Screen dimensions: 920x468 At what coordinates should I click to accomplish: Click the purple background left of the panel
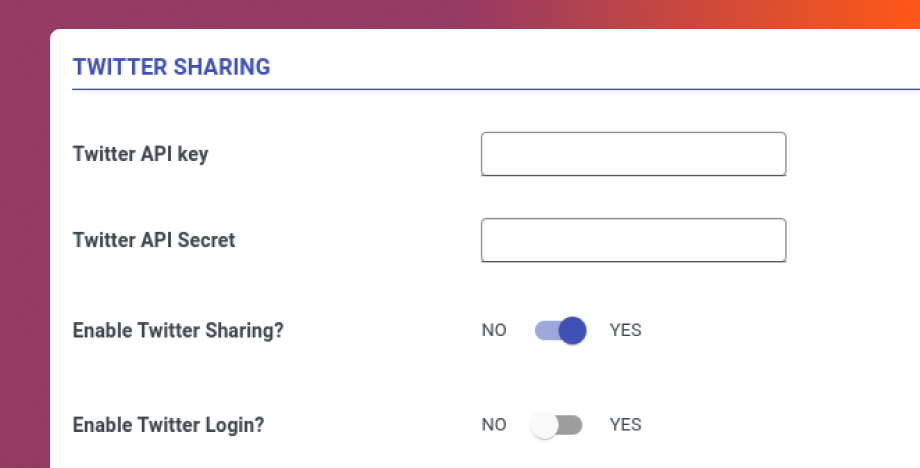click(x=24, y=250)
